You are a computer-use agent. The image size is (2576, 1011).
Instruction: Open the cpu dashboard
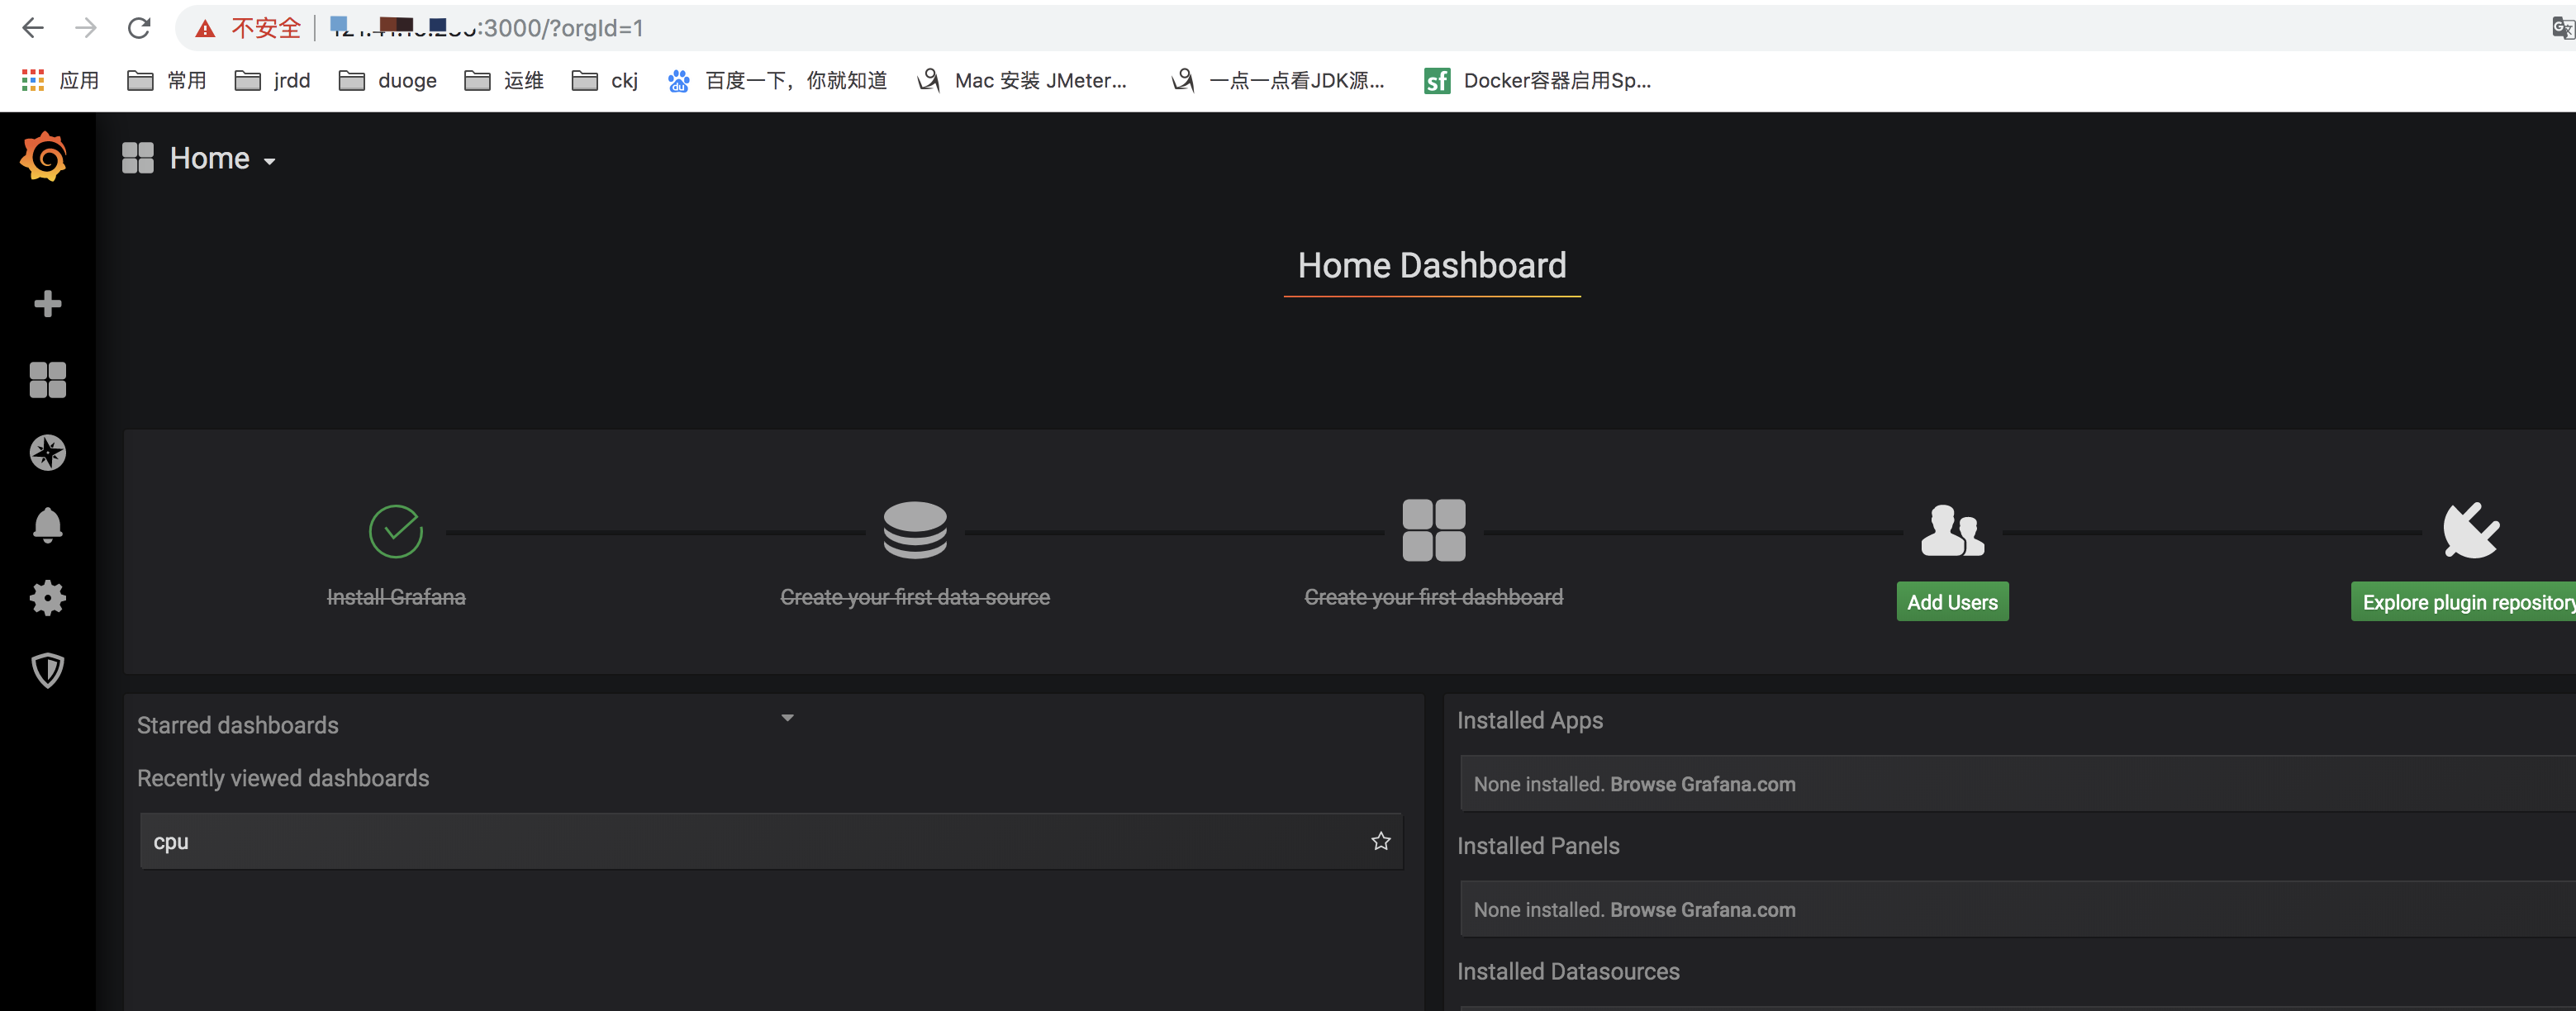click(170, 841)
